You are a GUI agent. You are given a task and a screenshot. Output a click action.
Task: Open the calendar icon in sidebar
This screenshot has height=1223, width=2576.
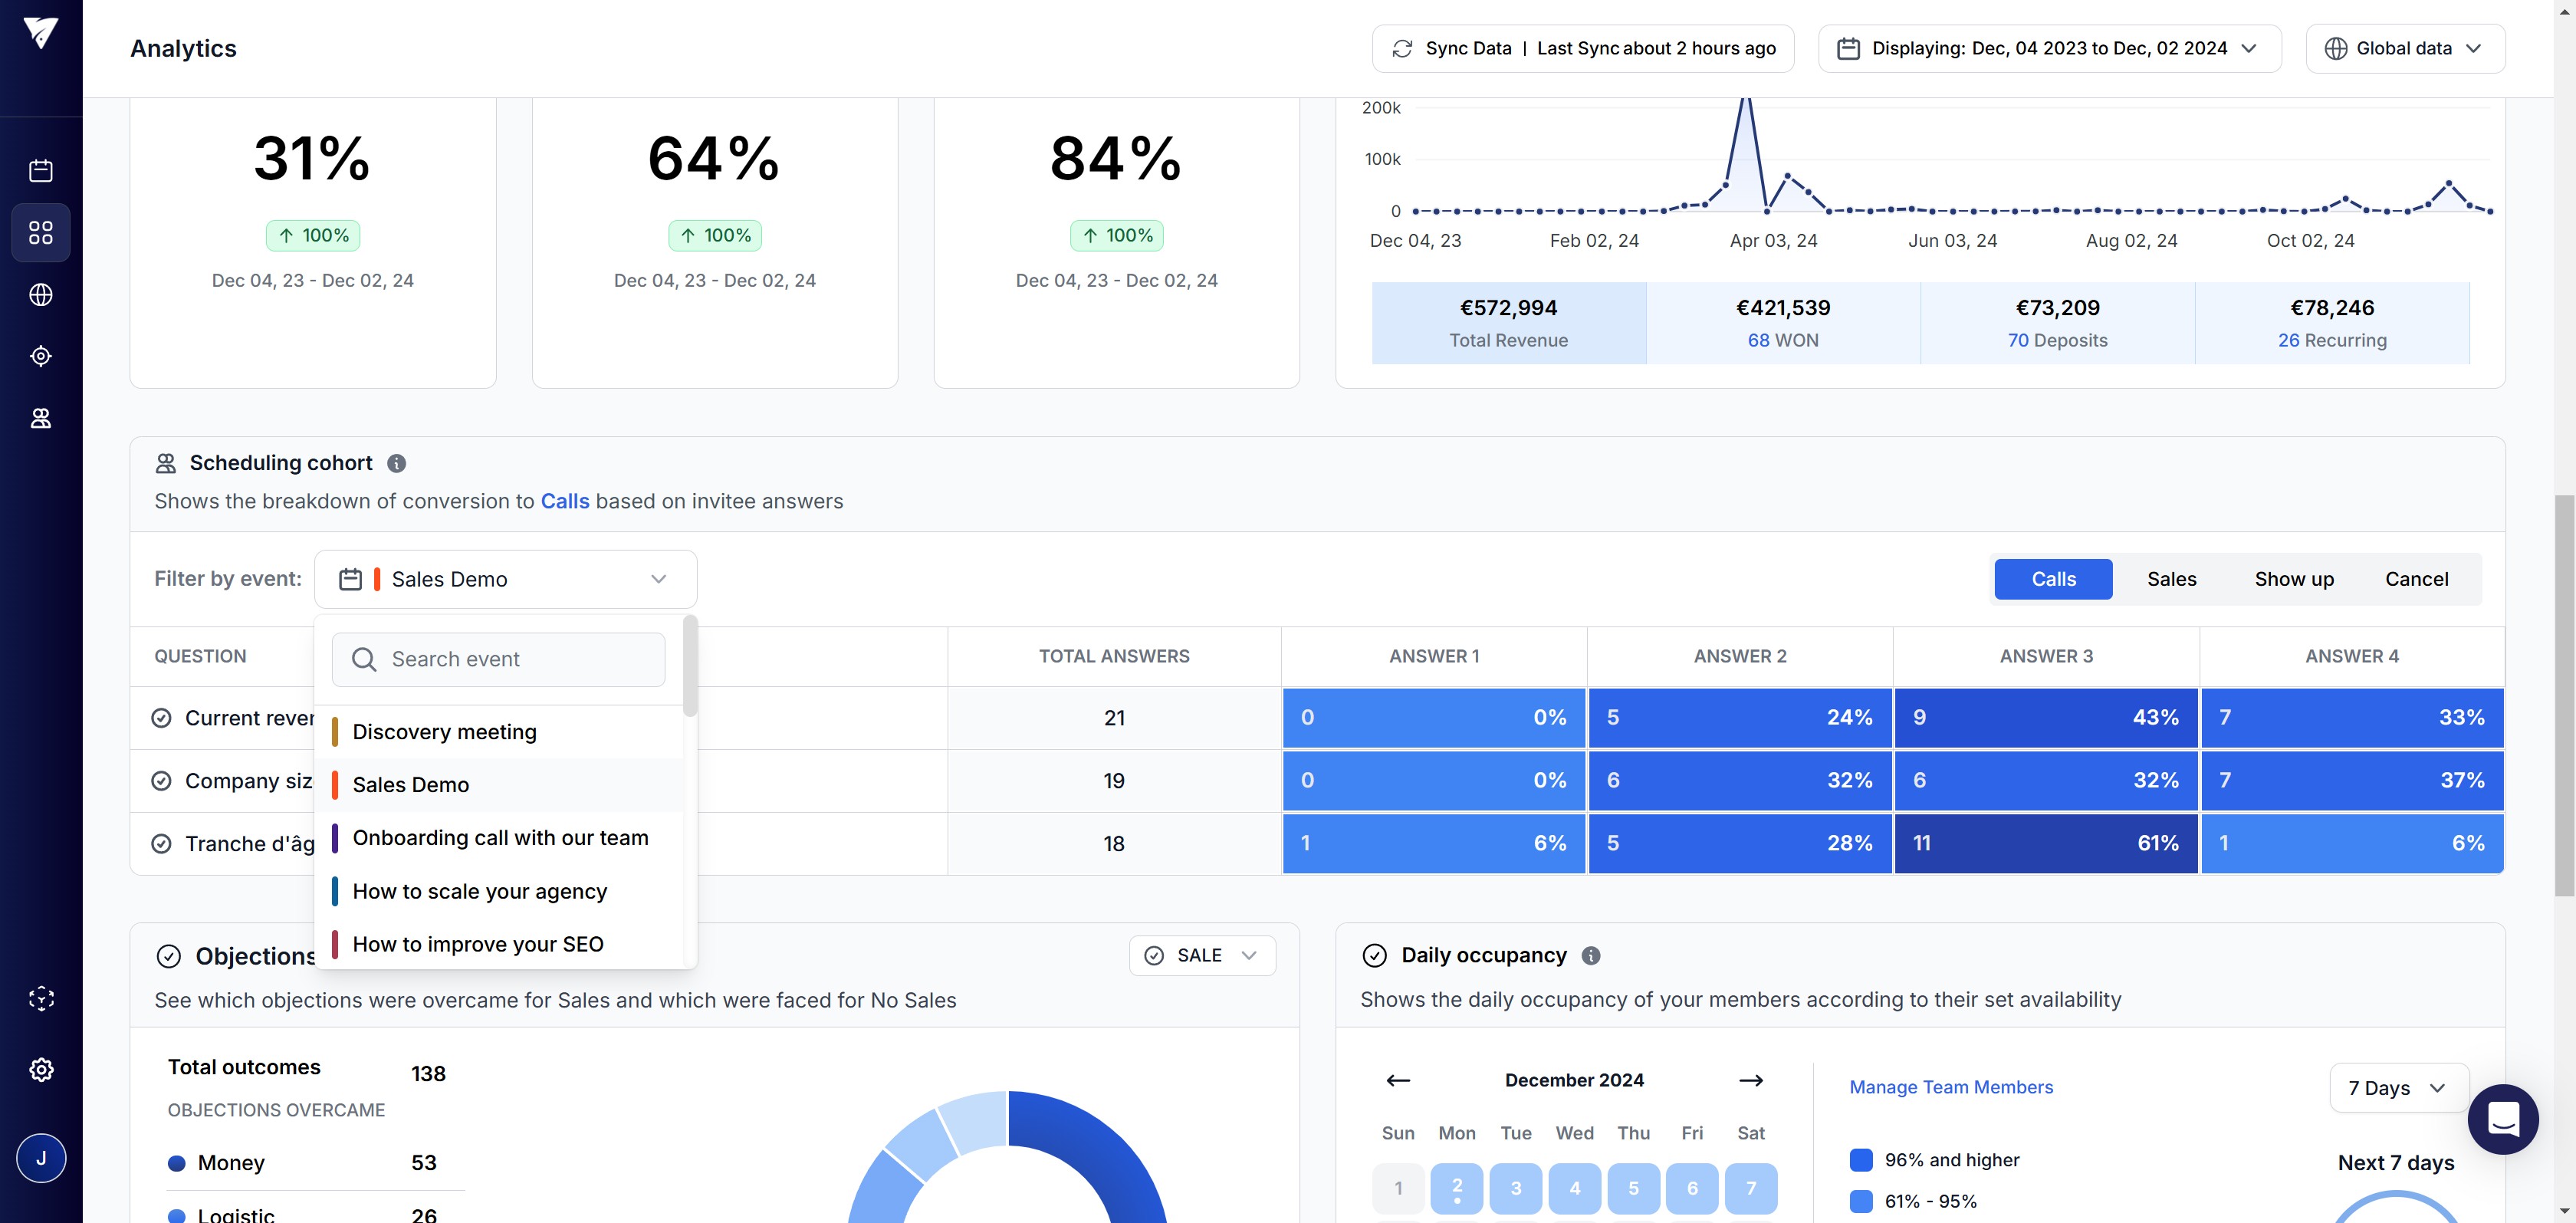click(41, 171)
